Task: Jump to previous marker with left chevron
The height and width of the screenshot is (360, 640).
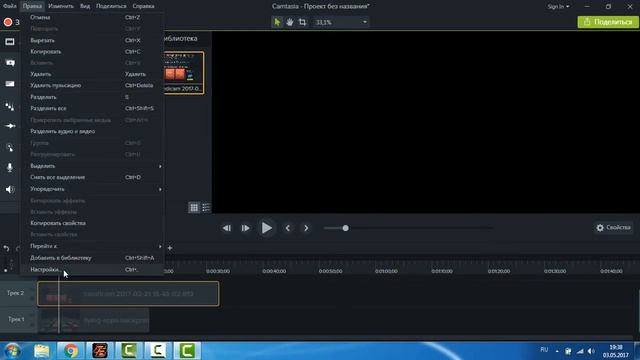Action: (288, 228)
